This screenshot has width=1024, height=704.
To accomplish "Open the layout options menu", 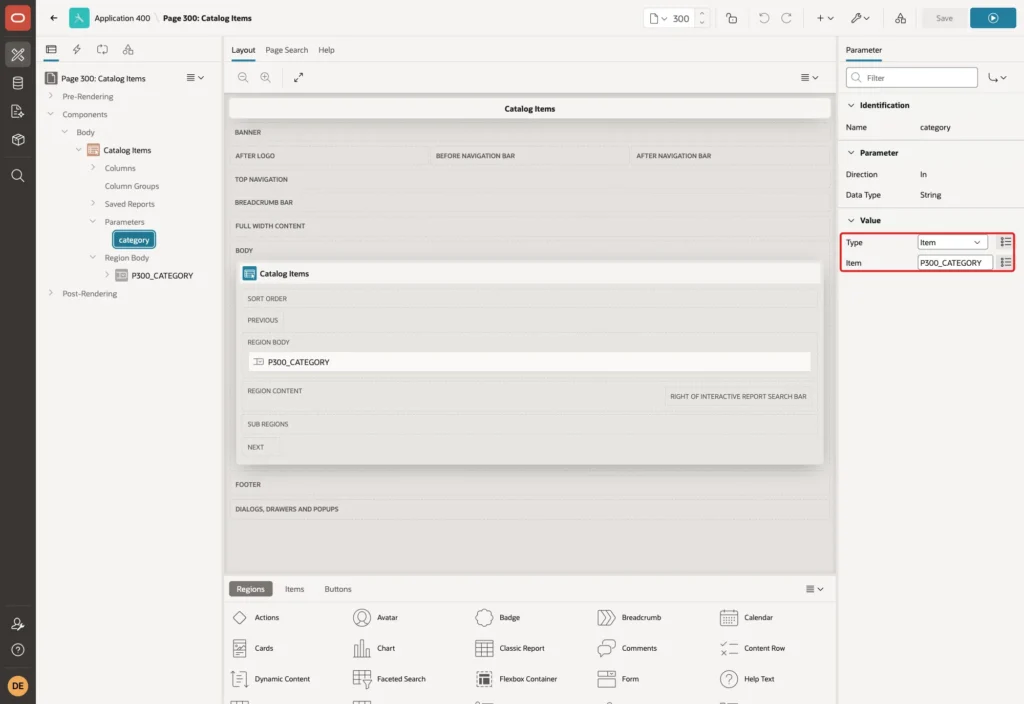I will pyautogui.click(x=810, y=77).
